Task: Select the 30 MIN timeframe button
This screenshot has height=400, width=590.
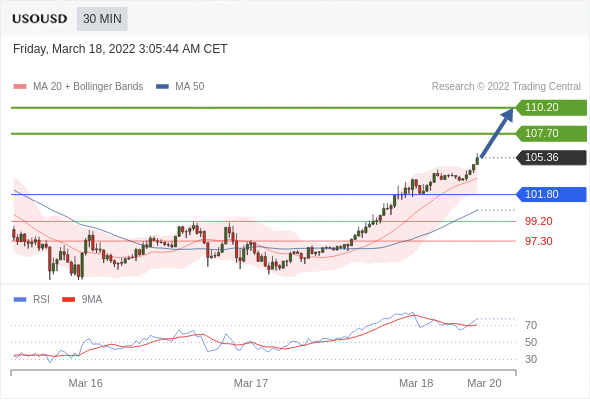Action: pos(102,19)
